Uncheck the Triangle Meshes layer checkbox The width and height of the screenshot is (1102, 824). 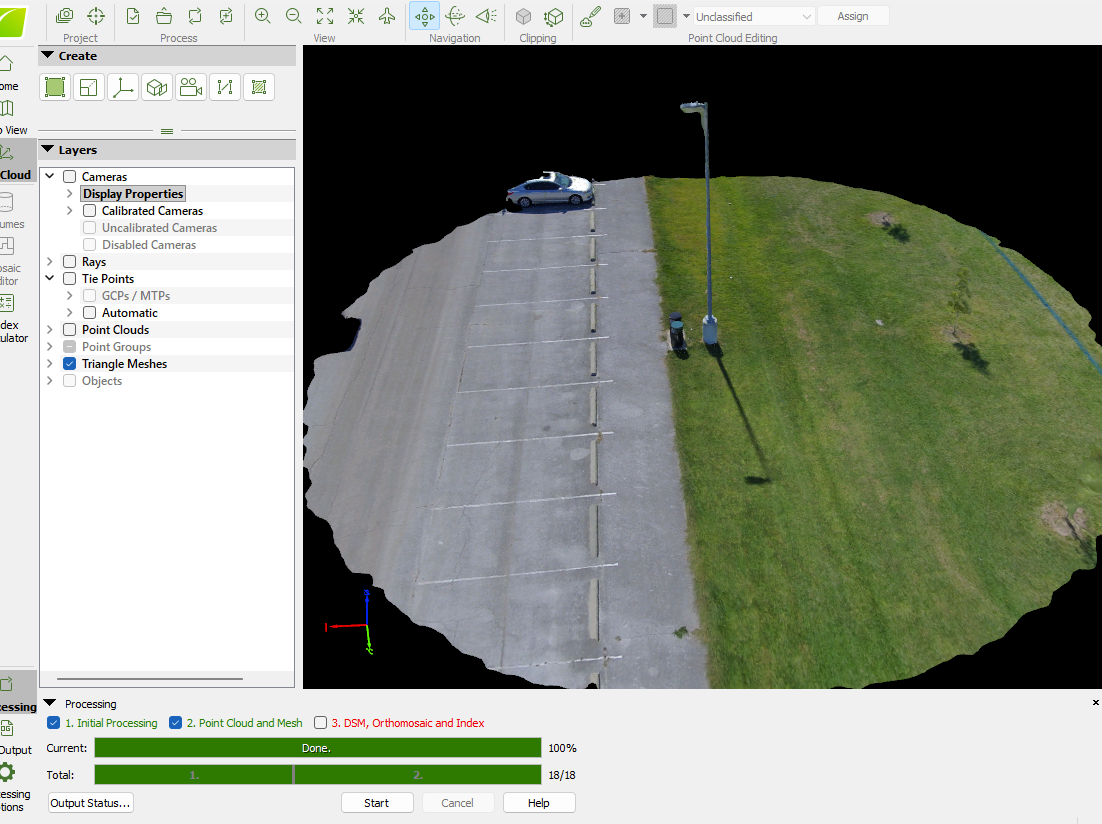click(x=70, y=364)
